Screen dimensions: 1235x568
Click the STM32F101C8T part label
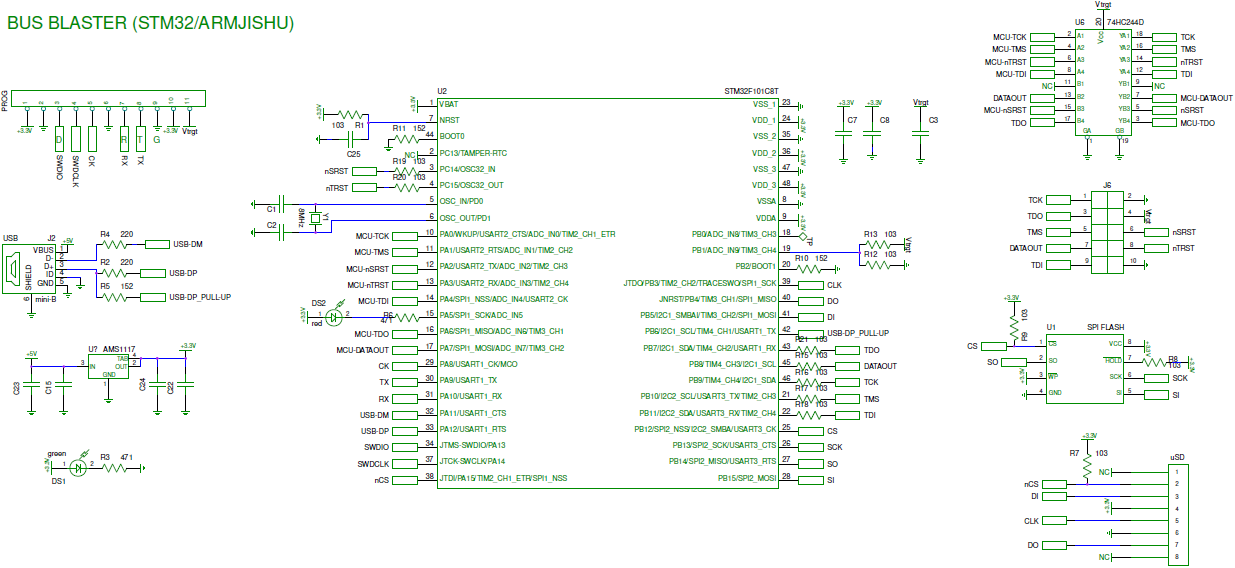pyautogui.click(x=751, y=91)
